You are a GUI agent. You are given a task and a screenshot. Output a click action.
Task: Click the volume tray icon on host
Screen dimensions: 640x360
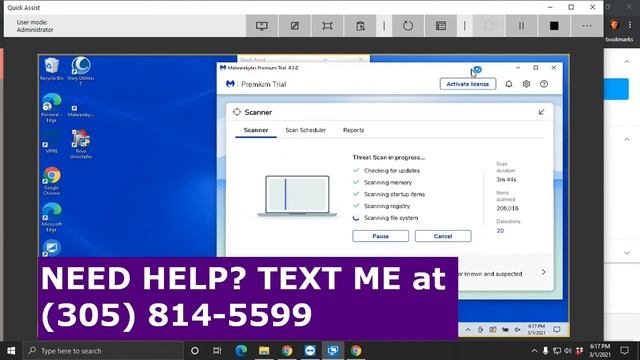[x=568, y=351]
